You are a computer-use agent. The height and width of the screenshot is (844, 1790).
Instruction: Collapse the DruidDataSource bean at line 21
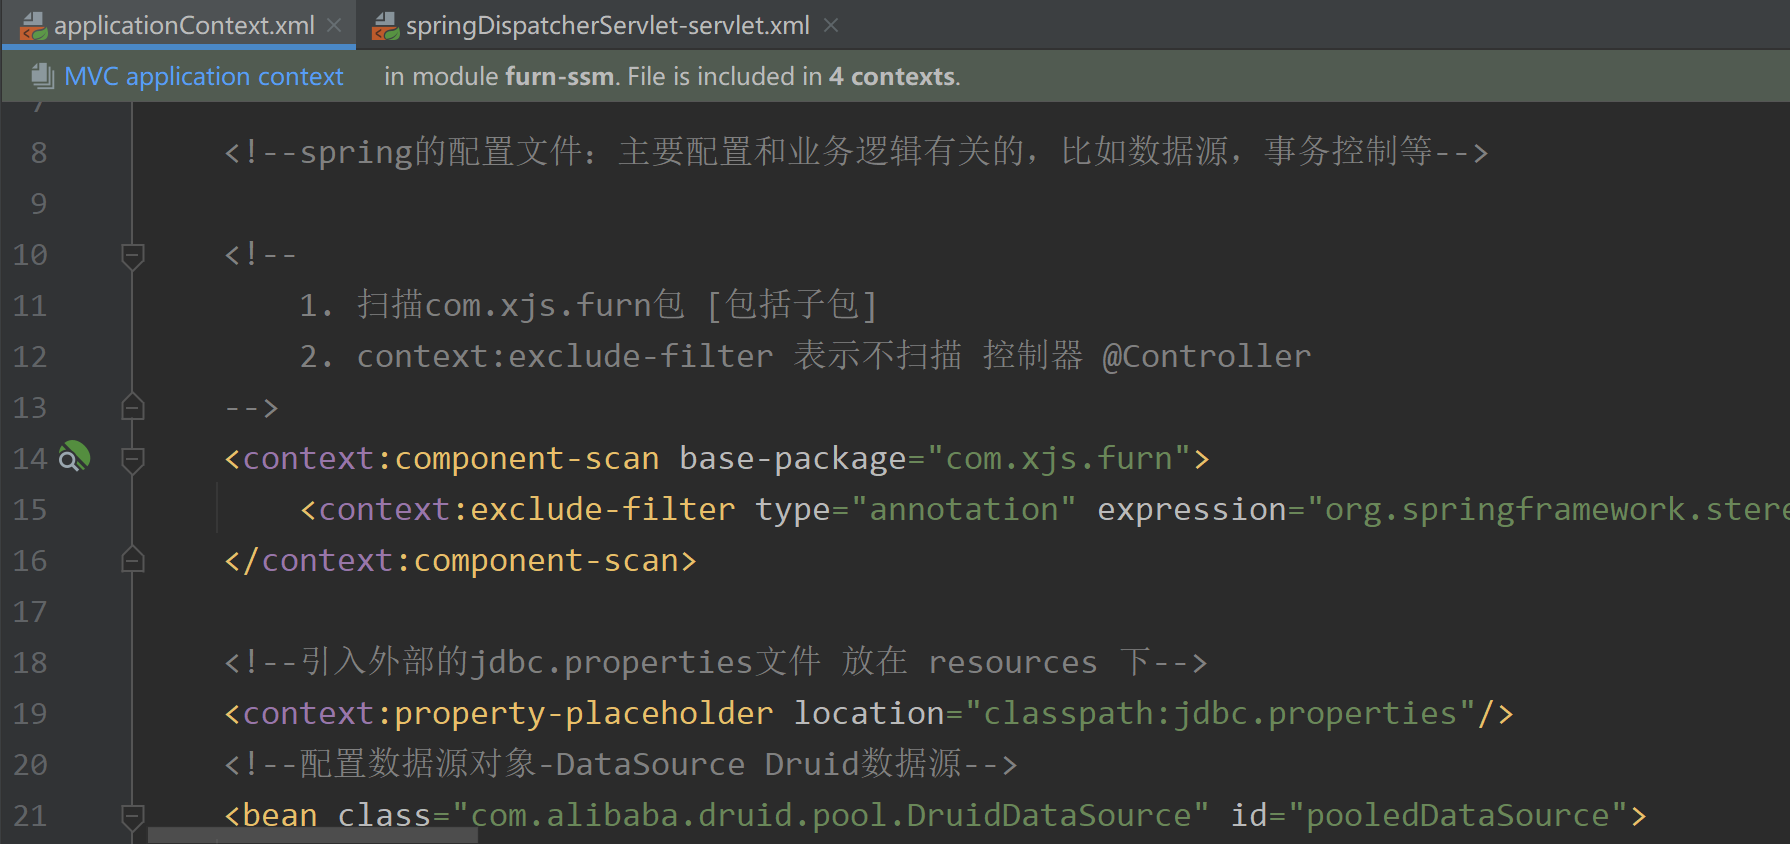point(132,816)
